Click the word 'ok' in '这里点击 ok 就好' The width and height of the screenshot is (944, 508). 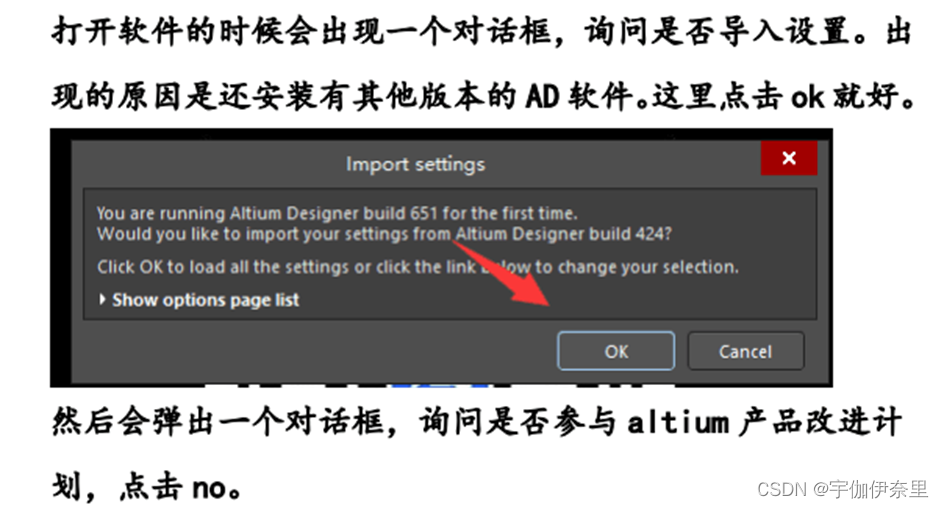(807, 98)
